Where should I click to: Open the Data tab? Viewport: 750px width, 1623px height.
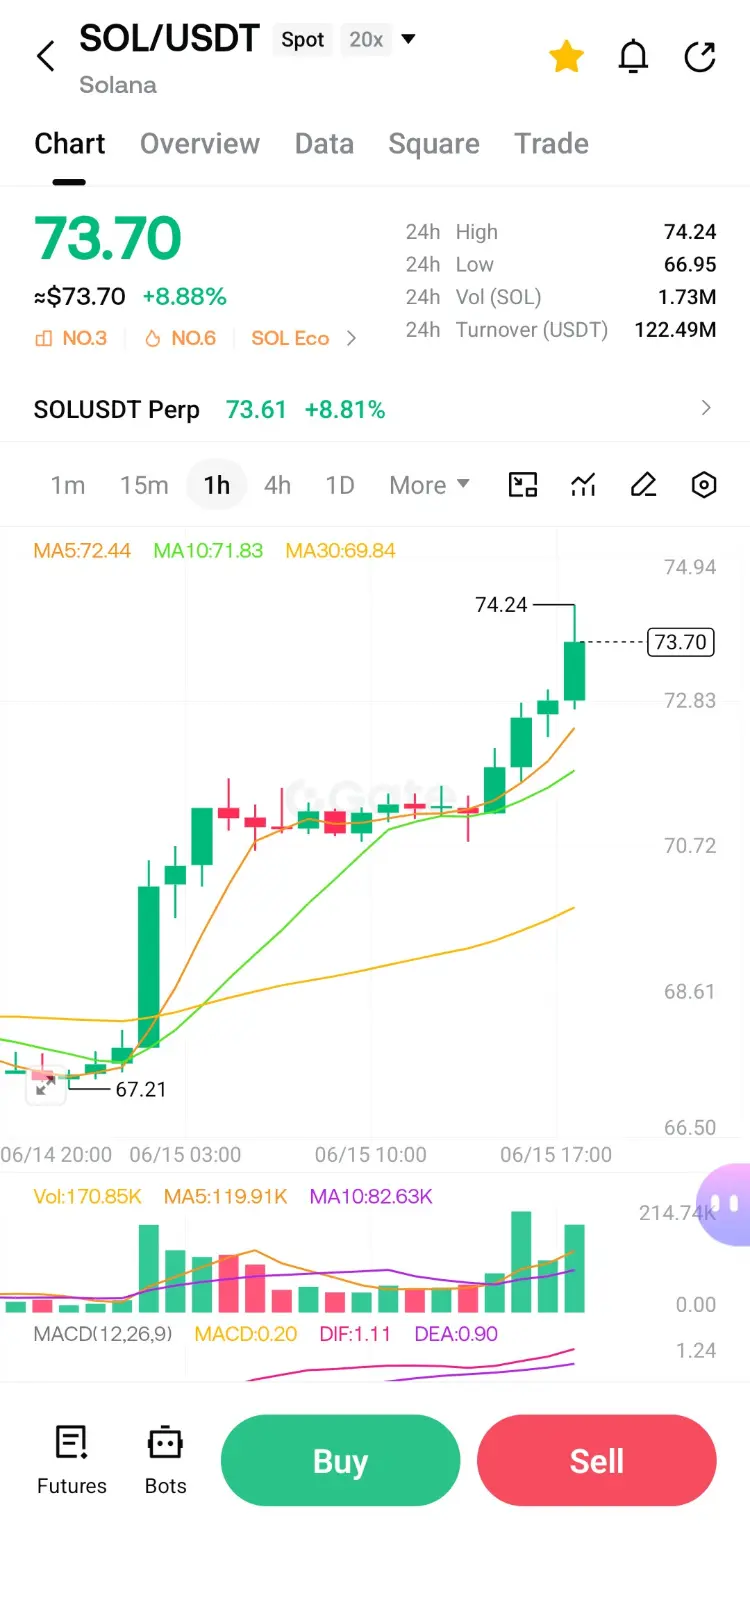click(324, 144)
